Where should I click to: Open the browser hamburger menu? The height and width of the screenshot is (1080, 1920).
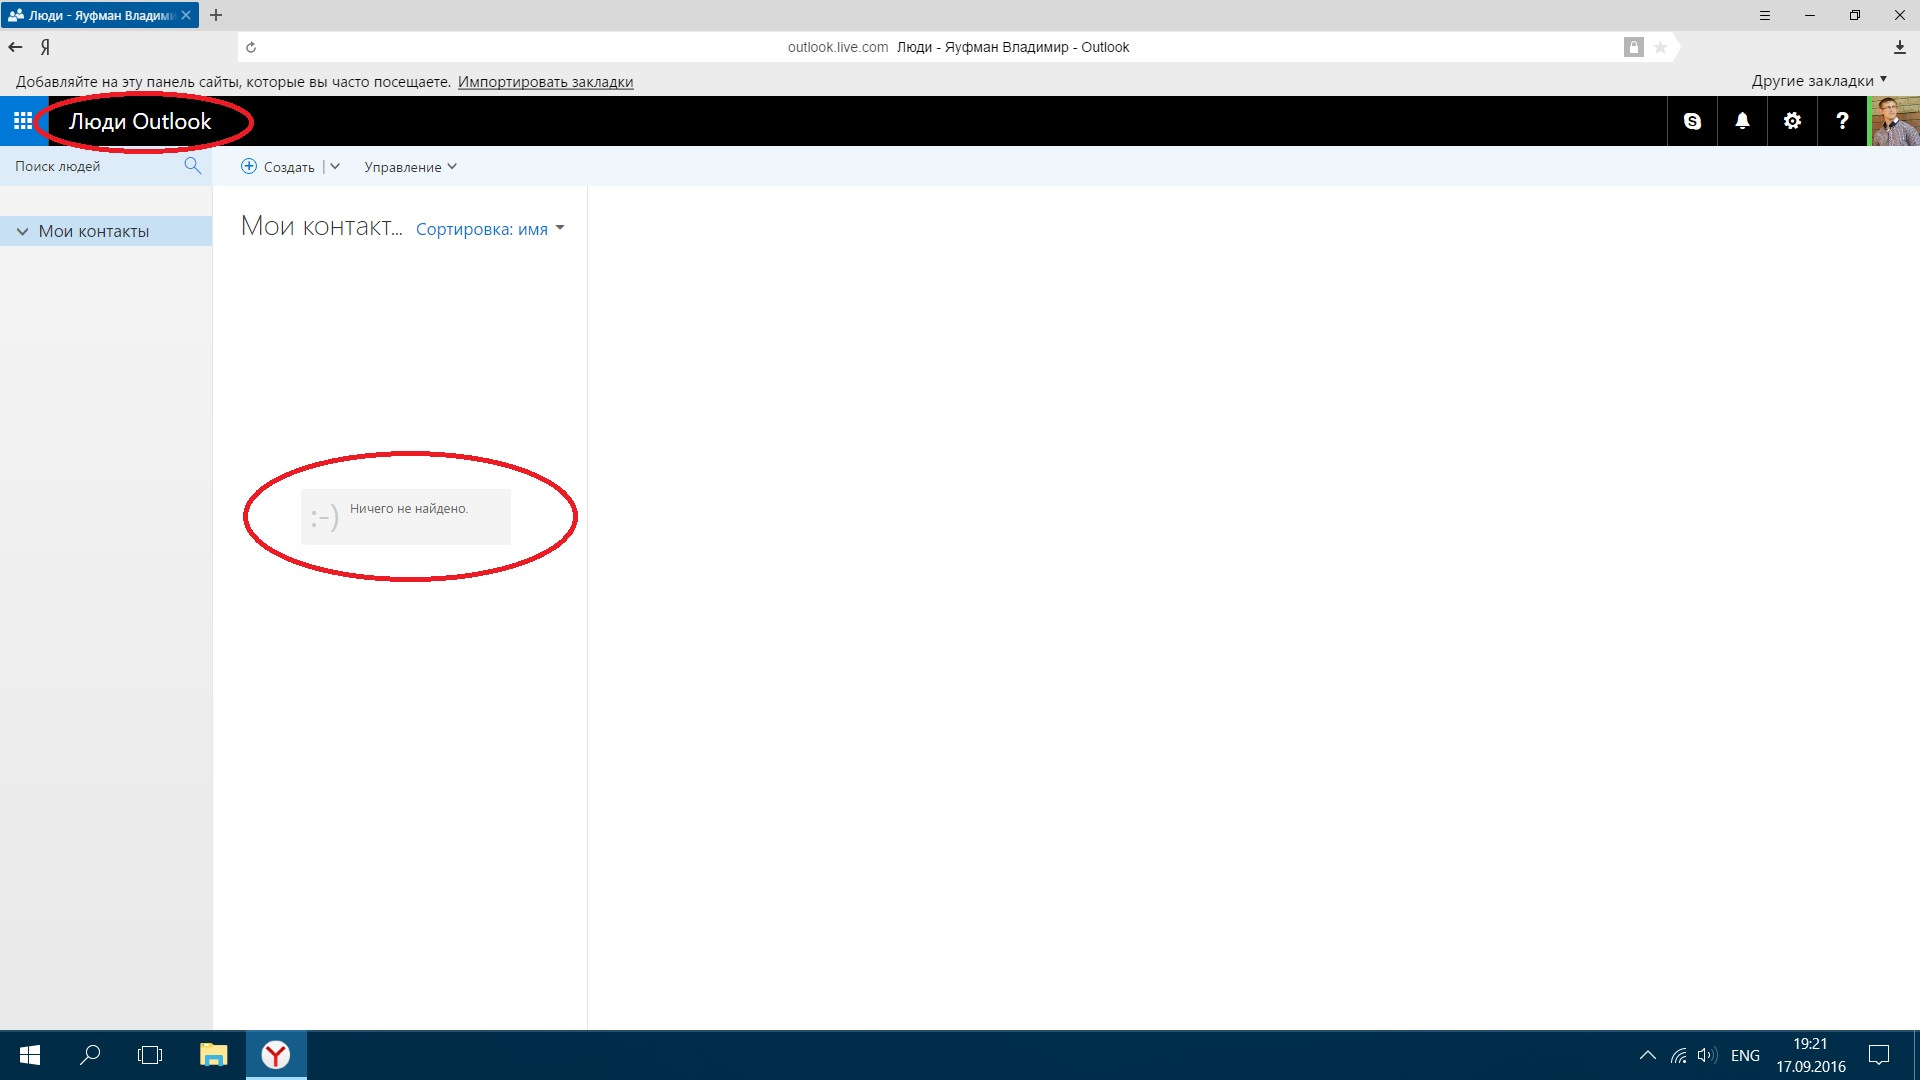(1765, 15)
